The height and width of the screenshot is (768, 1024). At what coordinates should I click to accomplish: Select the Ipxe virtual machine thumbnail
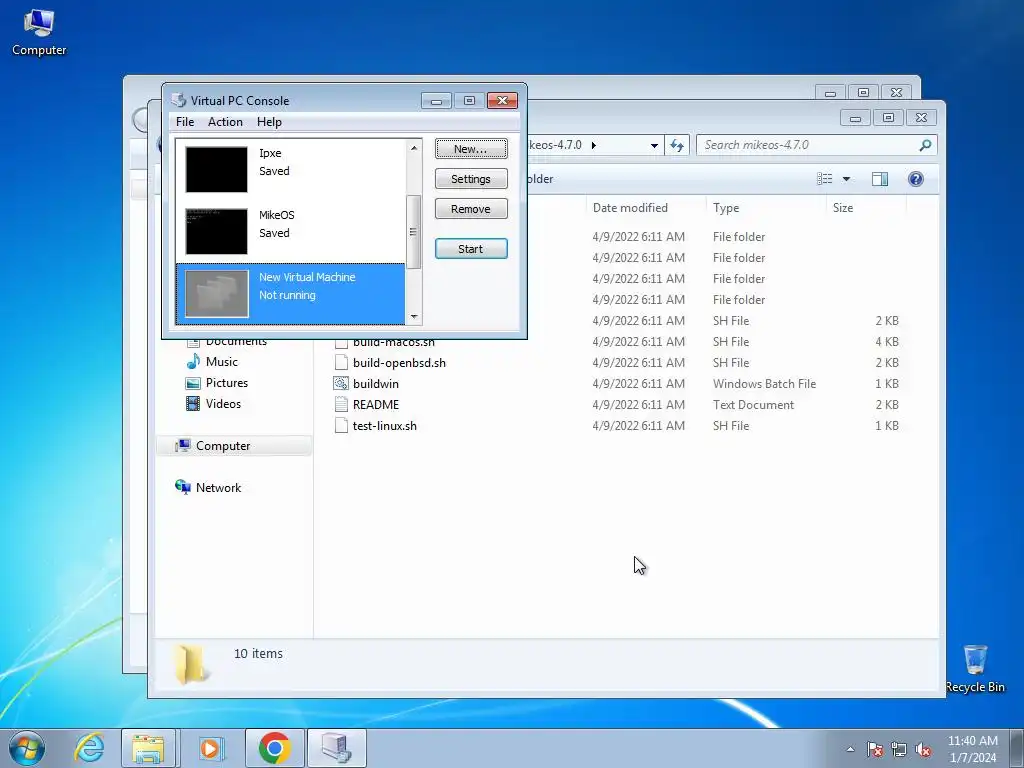pyautogui.click(x=216, y=169)
